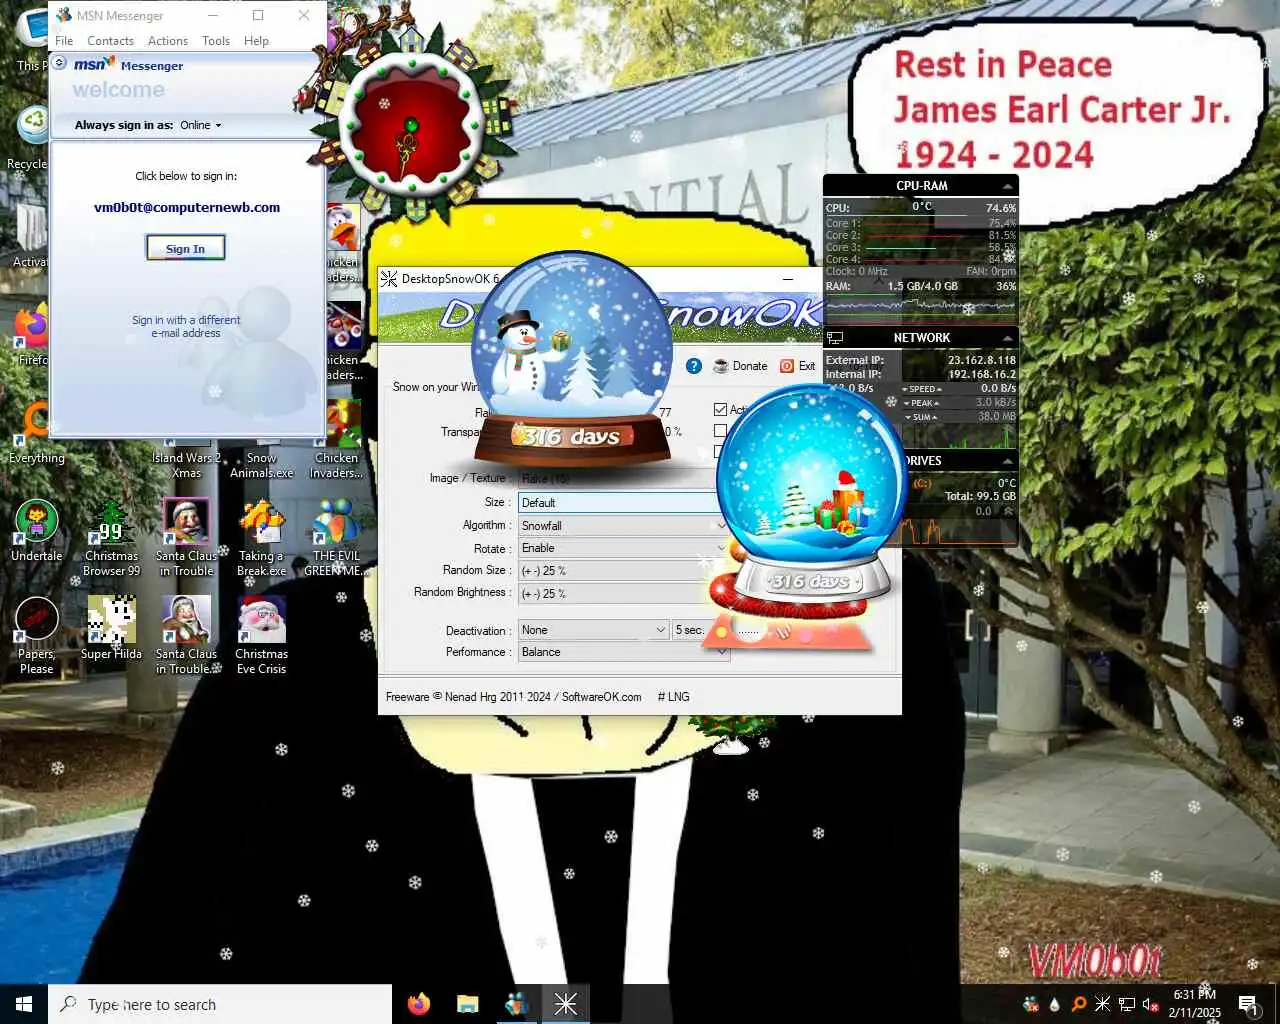Screen dimensions: 1280x1024
Task: Open the Always sign in as Online status dropdown
Action: [x=201, y=125]
